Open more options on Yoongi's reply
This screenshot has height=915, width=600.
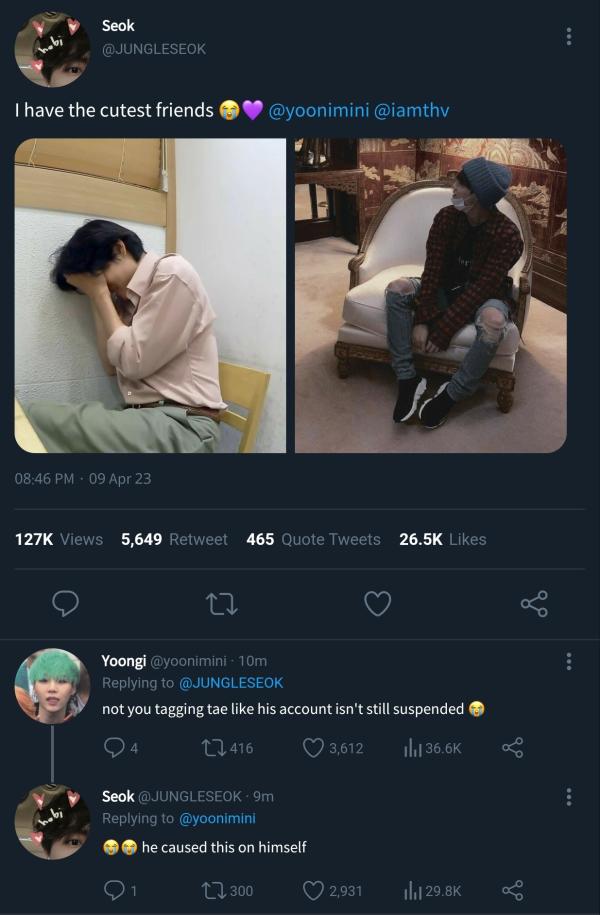point(569,661)
